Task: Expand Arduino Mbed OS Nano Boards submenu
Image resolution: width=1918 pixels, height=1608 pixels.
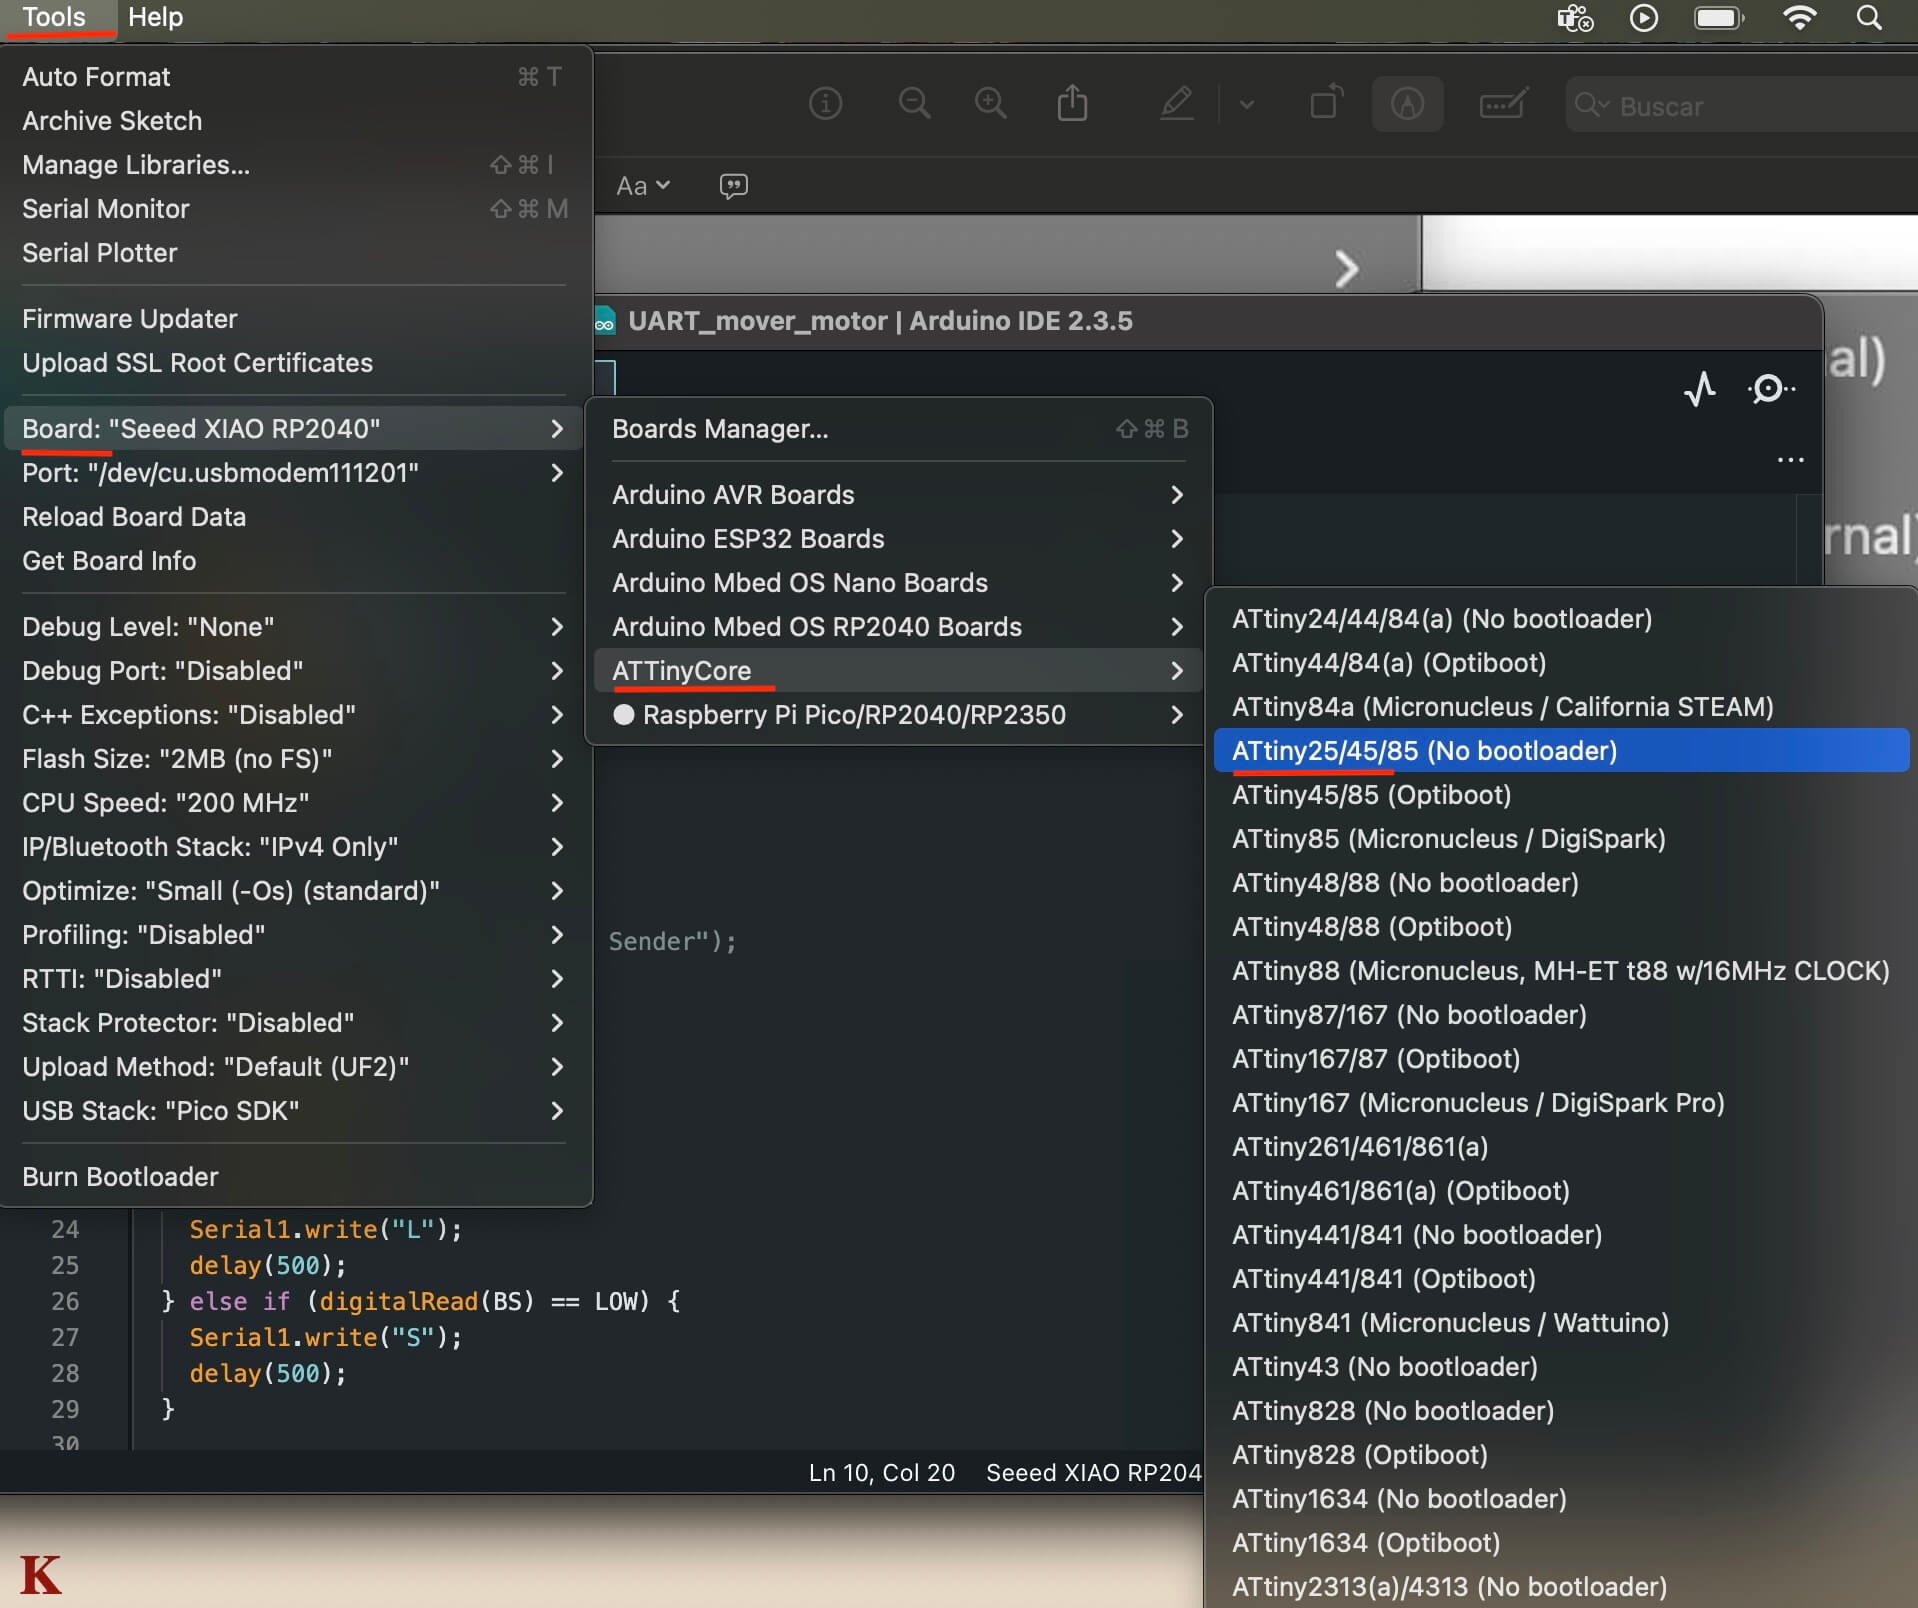Action: click(899, 583)
